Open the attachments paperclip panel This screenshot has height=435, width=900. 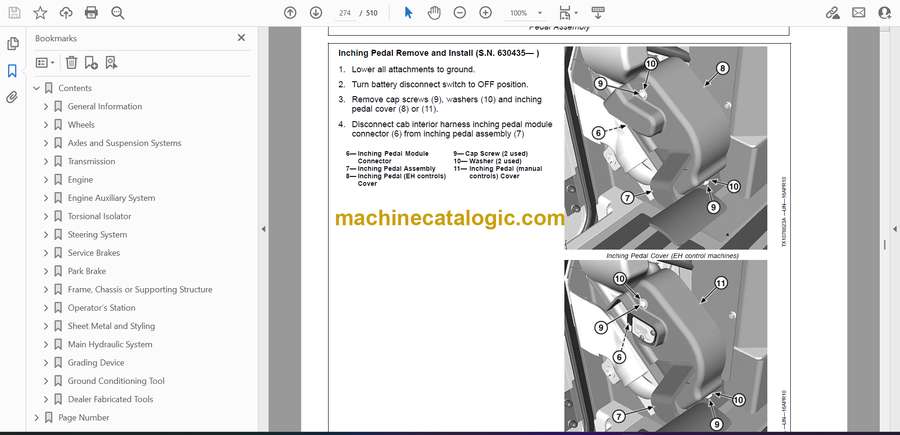click(12, 98)
